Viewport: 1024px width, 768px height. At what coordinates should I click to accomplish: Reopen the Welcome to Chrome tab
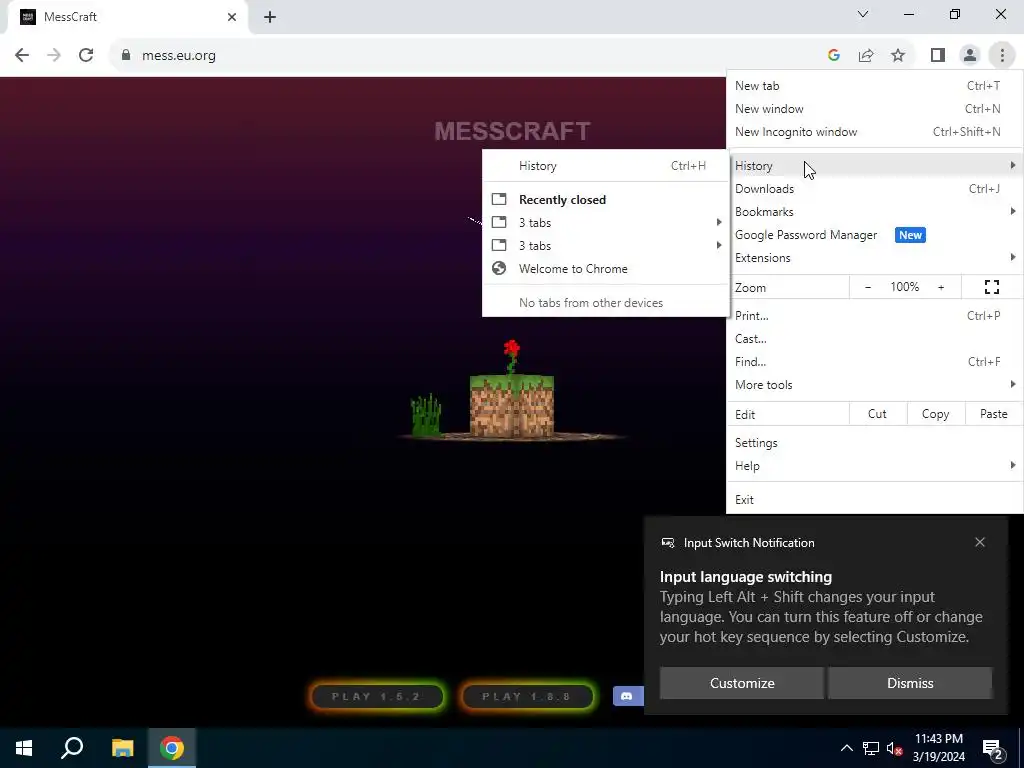(605, 269)
